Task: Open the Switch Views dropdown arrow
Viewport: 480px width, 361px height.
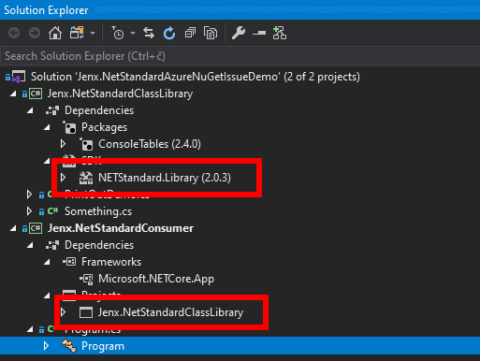Action: pyautogui.click(x=93, y=33)
